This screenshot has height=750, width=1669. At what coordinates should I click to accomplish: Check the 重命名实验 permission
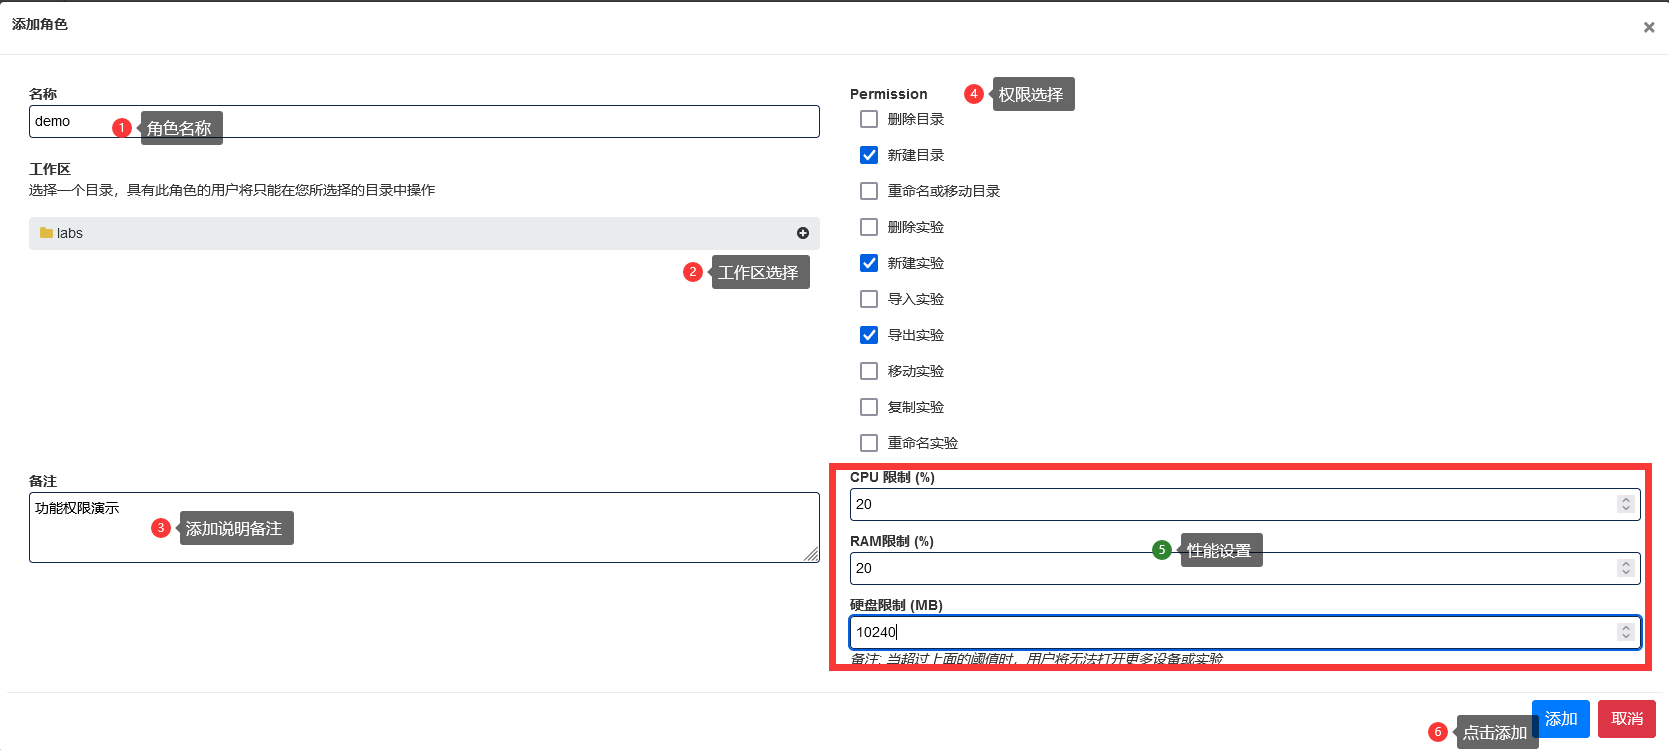pyautogui.click(x=869, y=443)
